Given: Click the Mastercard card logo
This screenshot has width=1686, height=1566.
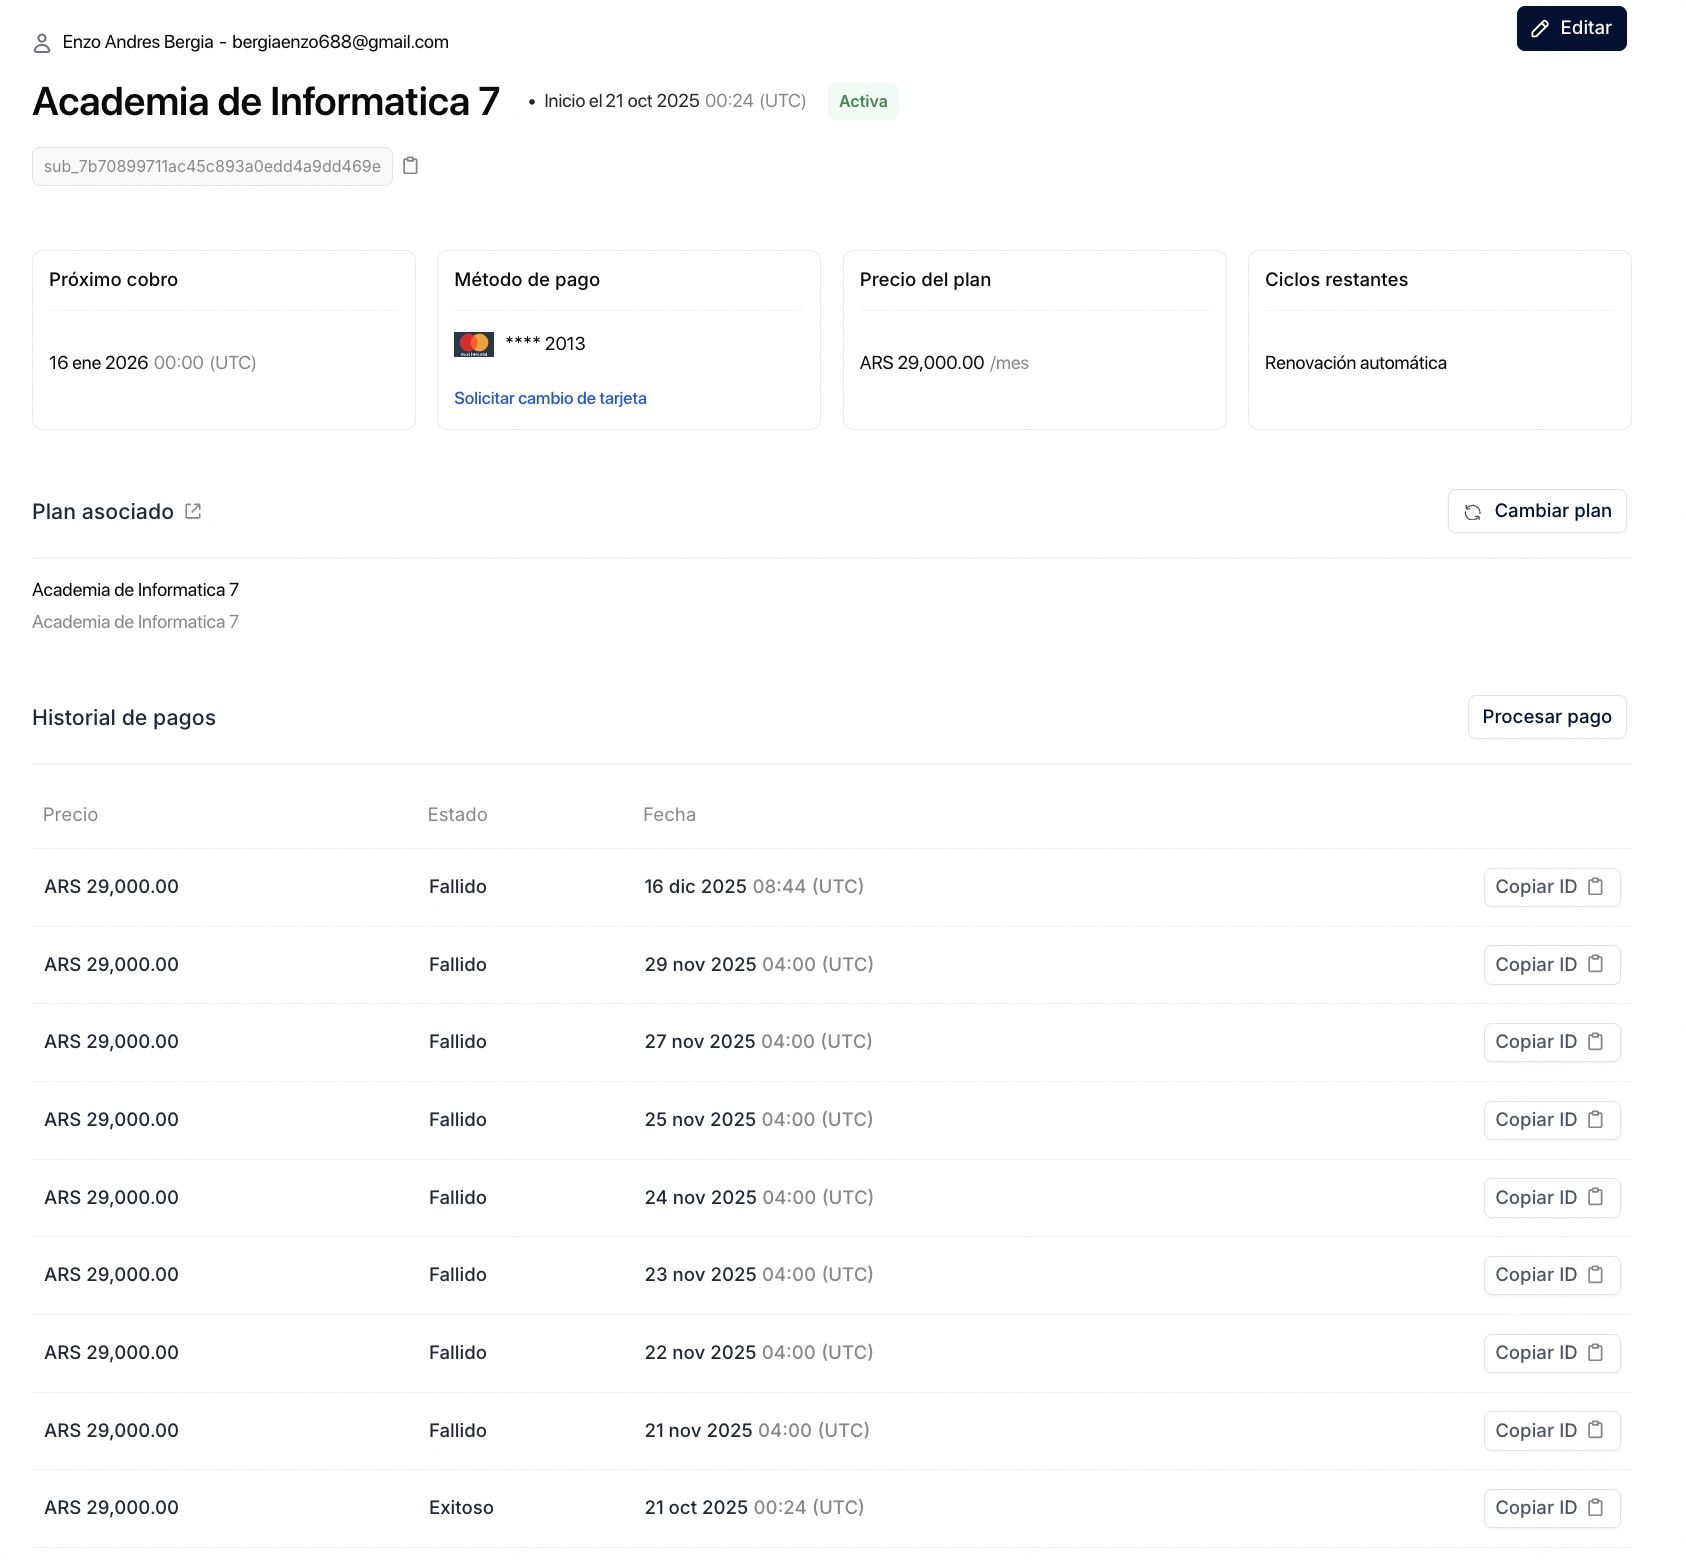Looking at the screenshot, I should (474, 344).
